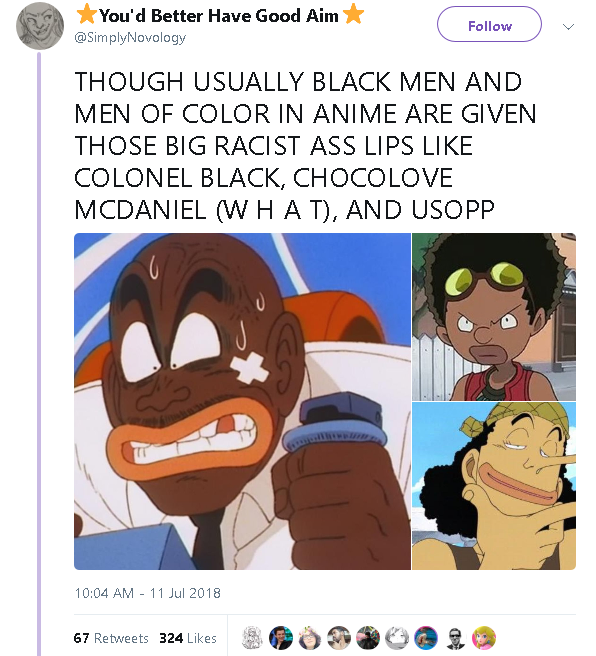Open the smiling man with blue background avatar

coord(280,638)
